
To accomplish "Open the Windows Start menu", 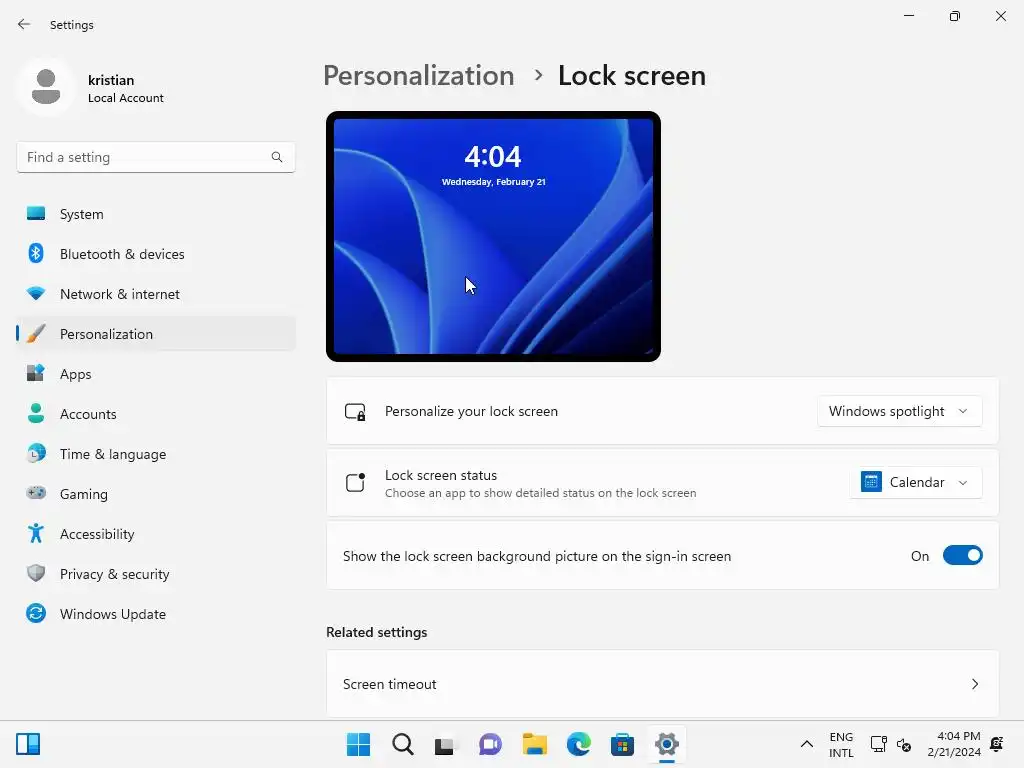I will tap(358, 744).
